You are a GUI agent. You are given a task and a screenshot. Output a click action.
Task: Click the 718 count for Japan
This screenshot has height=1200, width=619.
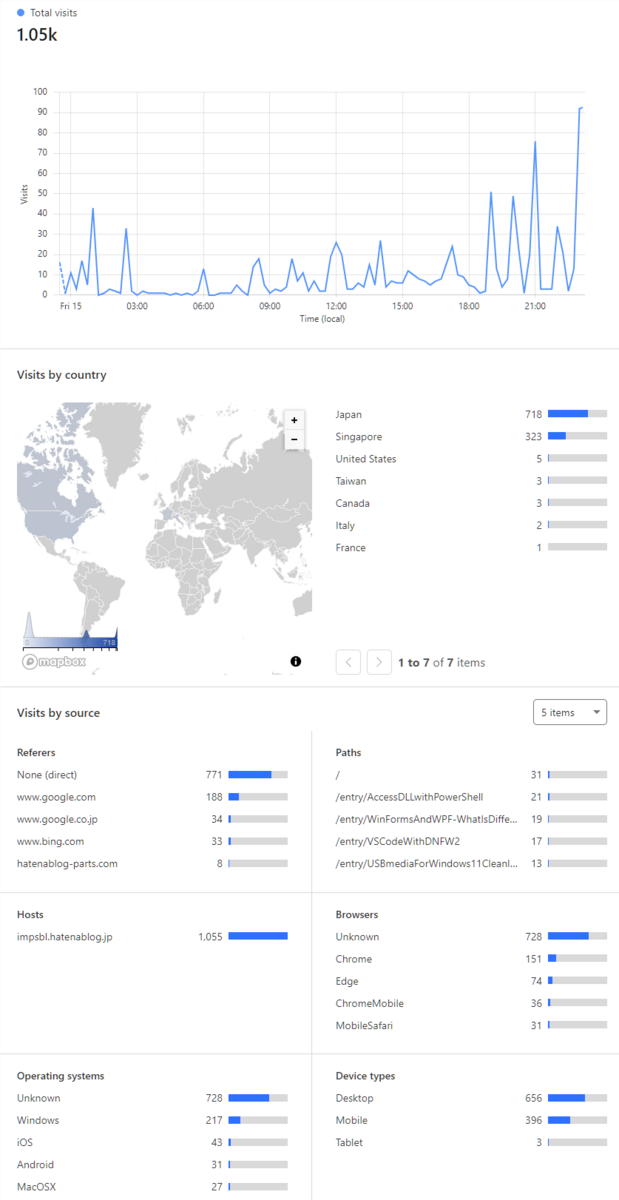[532, 414]
